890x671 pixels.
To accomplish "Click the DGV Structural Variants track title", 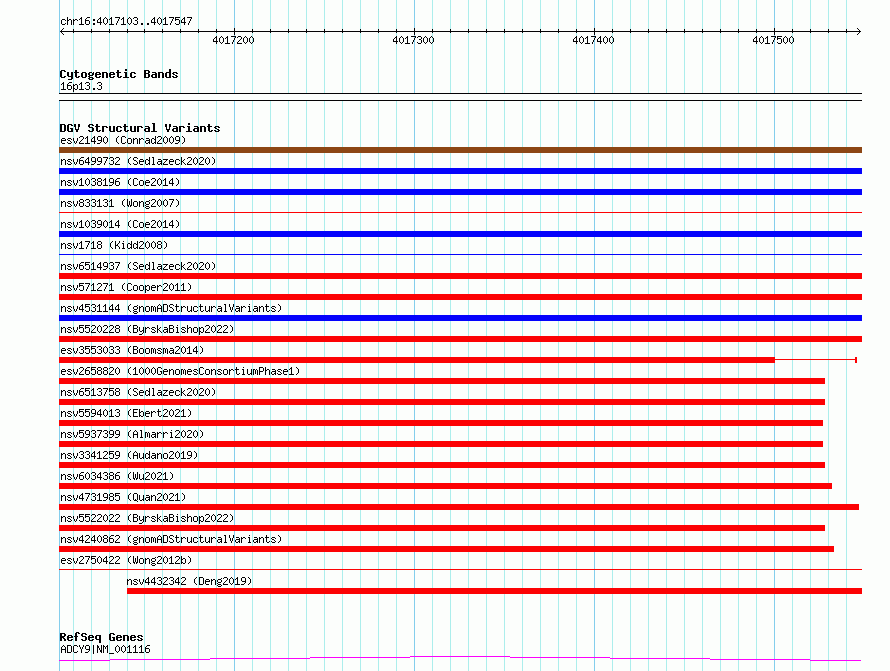I will tap(139, 128).
